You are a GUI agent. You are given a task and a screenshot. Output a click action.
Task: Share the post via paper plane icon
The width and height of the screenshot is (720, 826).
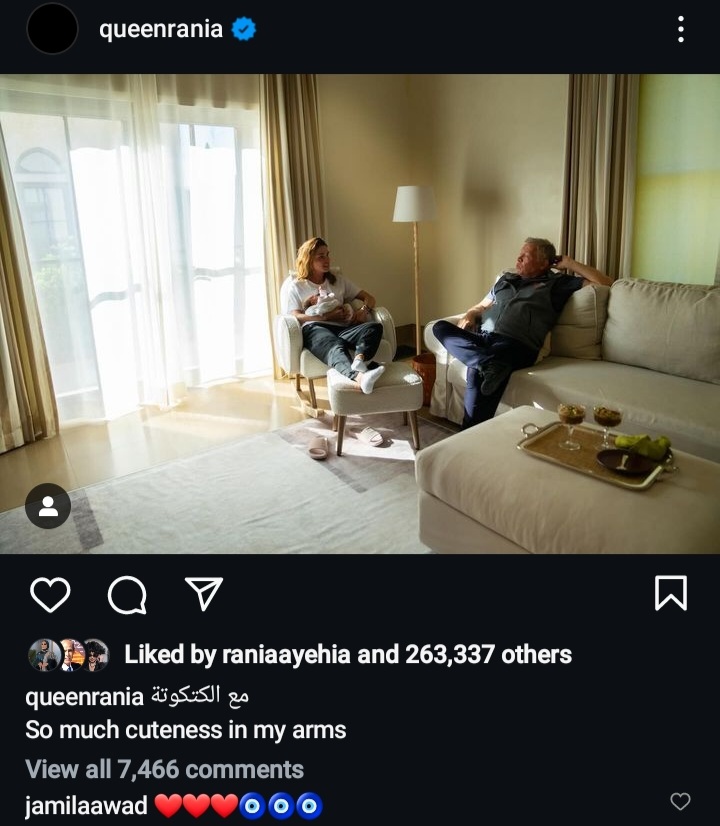tap(204, 593)
